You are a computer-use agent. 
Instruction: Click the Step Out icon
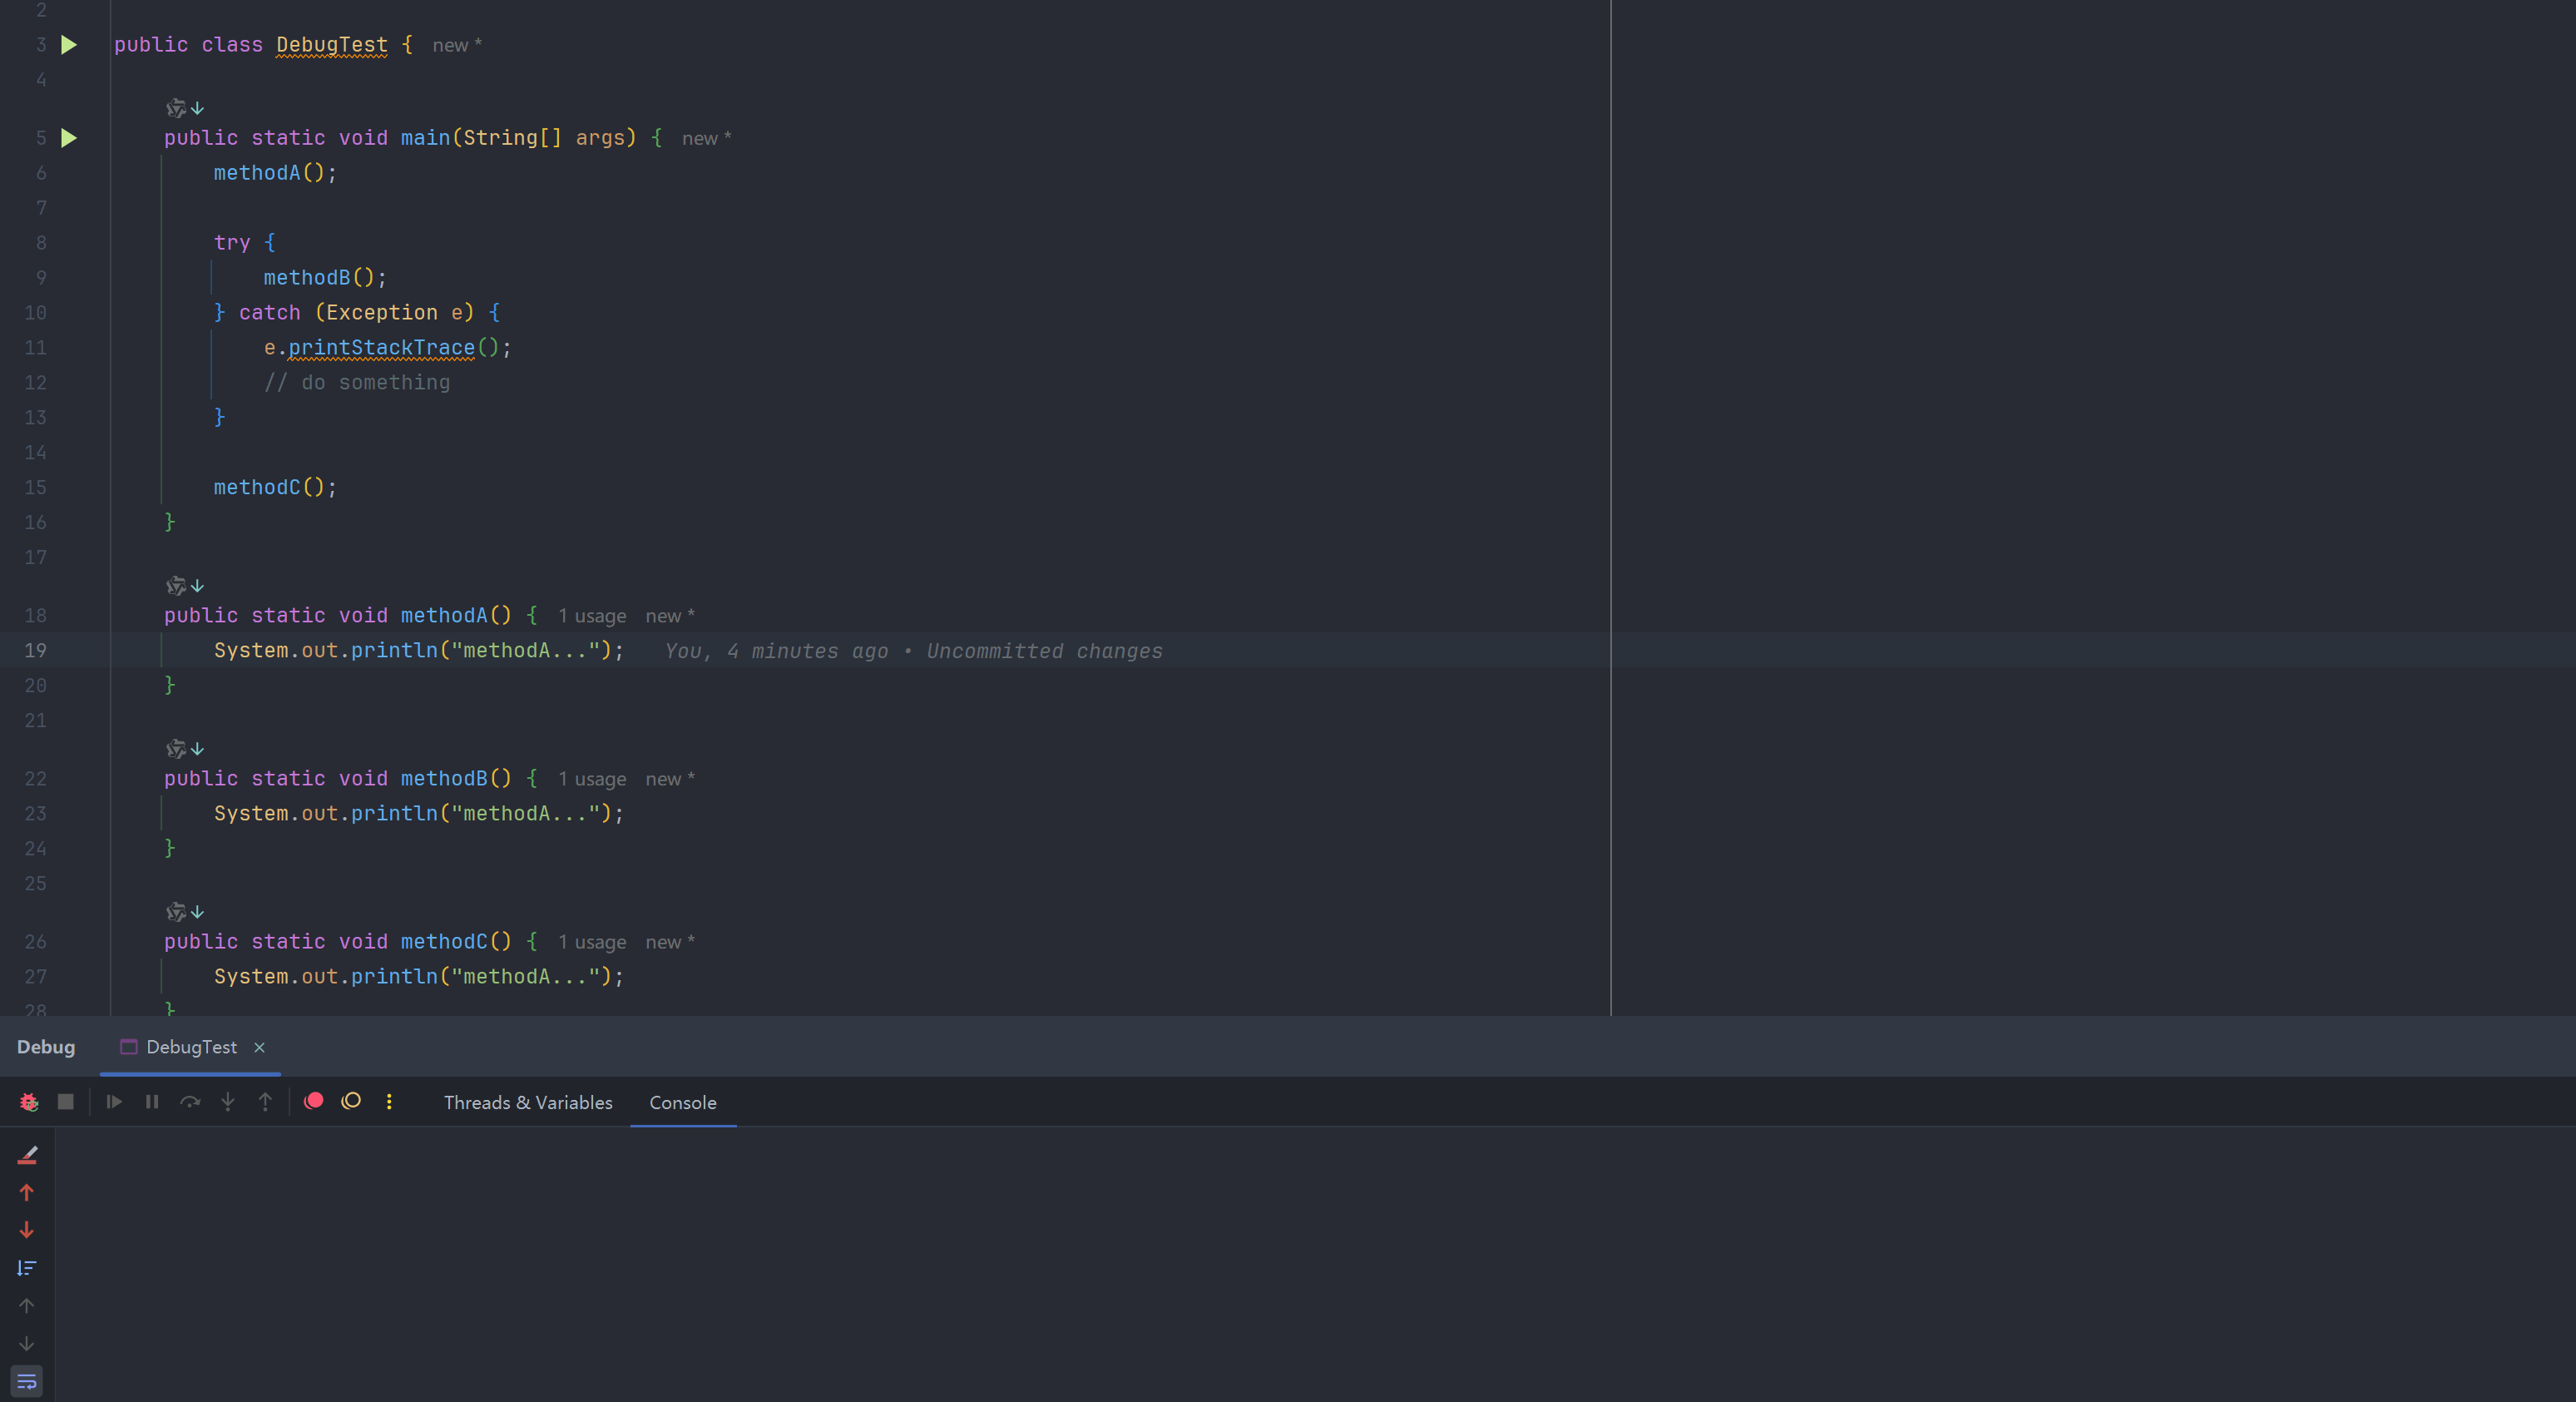click(x=265, y=1102)
